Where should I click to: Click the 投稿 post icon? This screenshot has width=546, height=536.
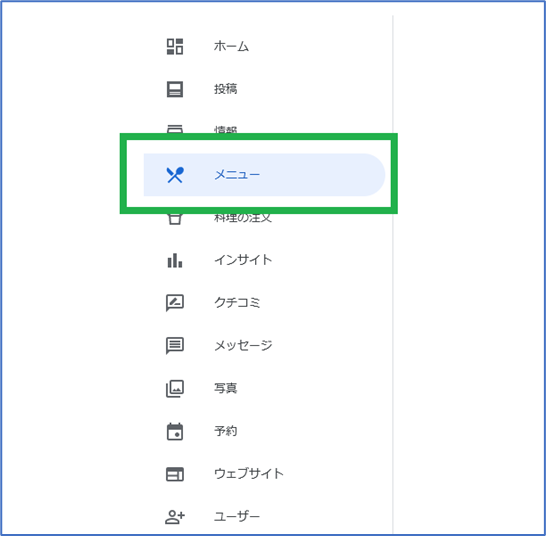coord(175,89)
